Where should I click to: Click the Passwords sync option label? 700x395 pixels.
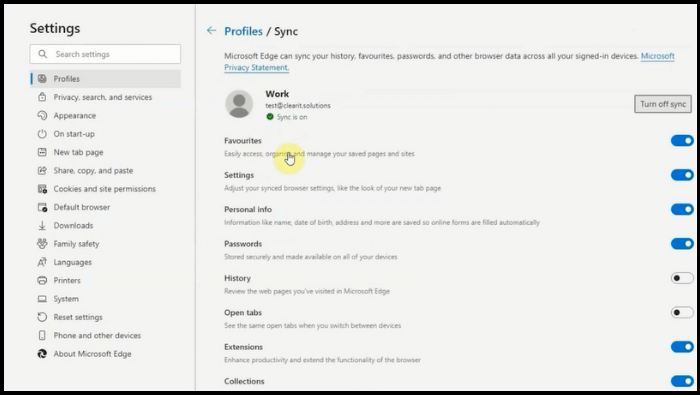(x=243, y=244)
